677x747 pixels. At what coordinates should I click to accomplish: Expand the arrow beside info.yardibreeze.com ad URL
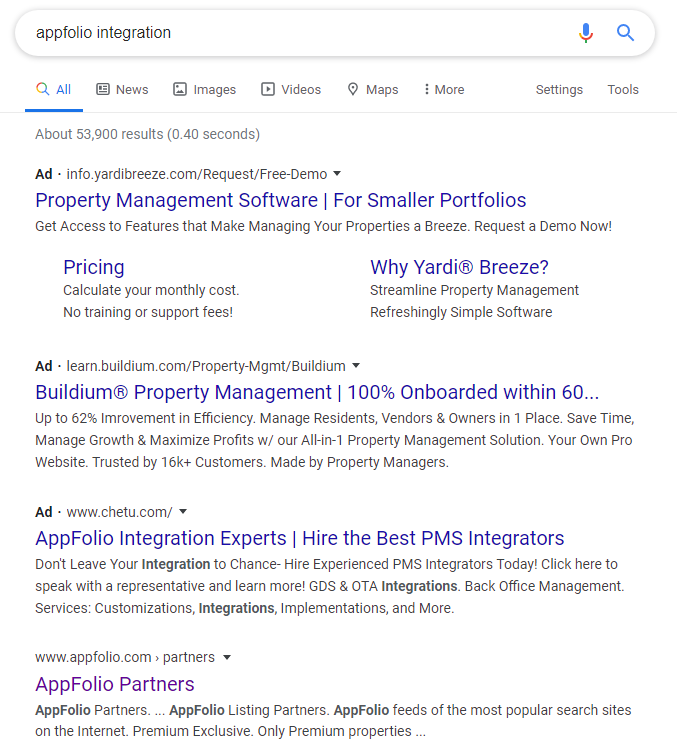coord(337,174)
